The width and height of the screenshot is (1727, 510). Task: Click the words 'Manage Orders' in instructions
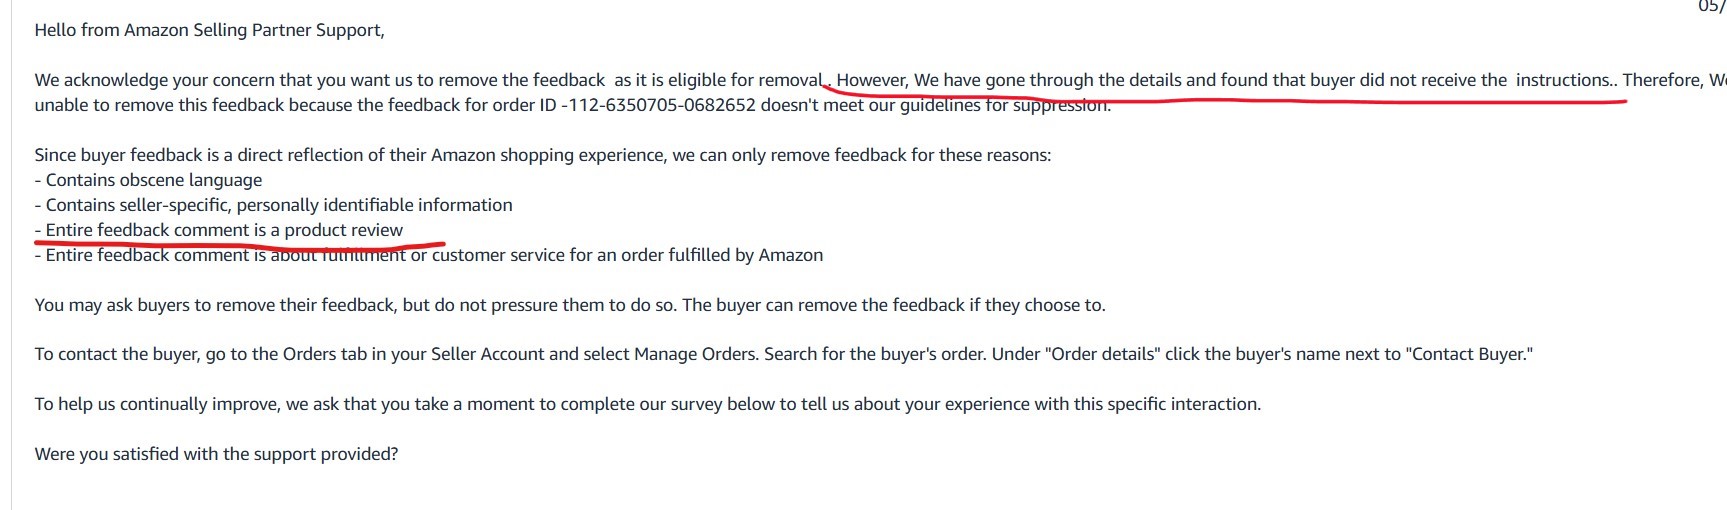695,354
